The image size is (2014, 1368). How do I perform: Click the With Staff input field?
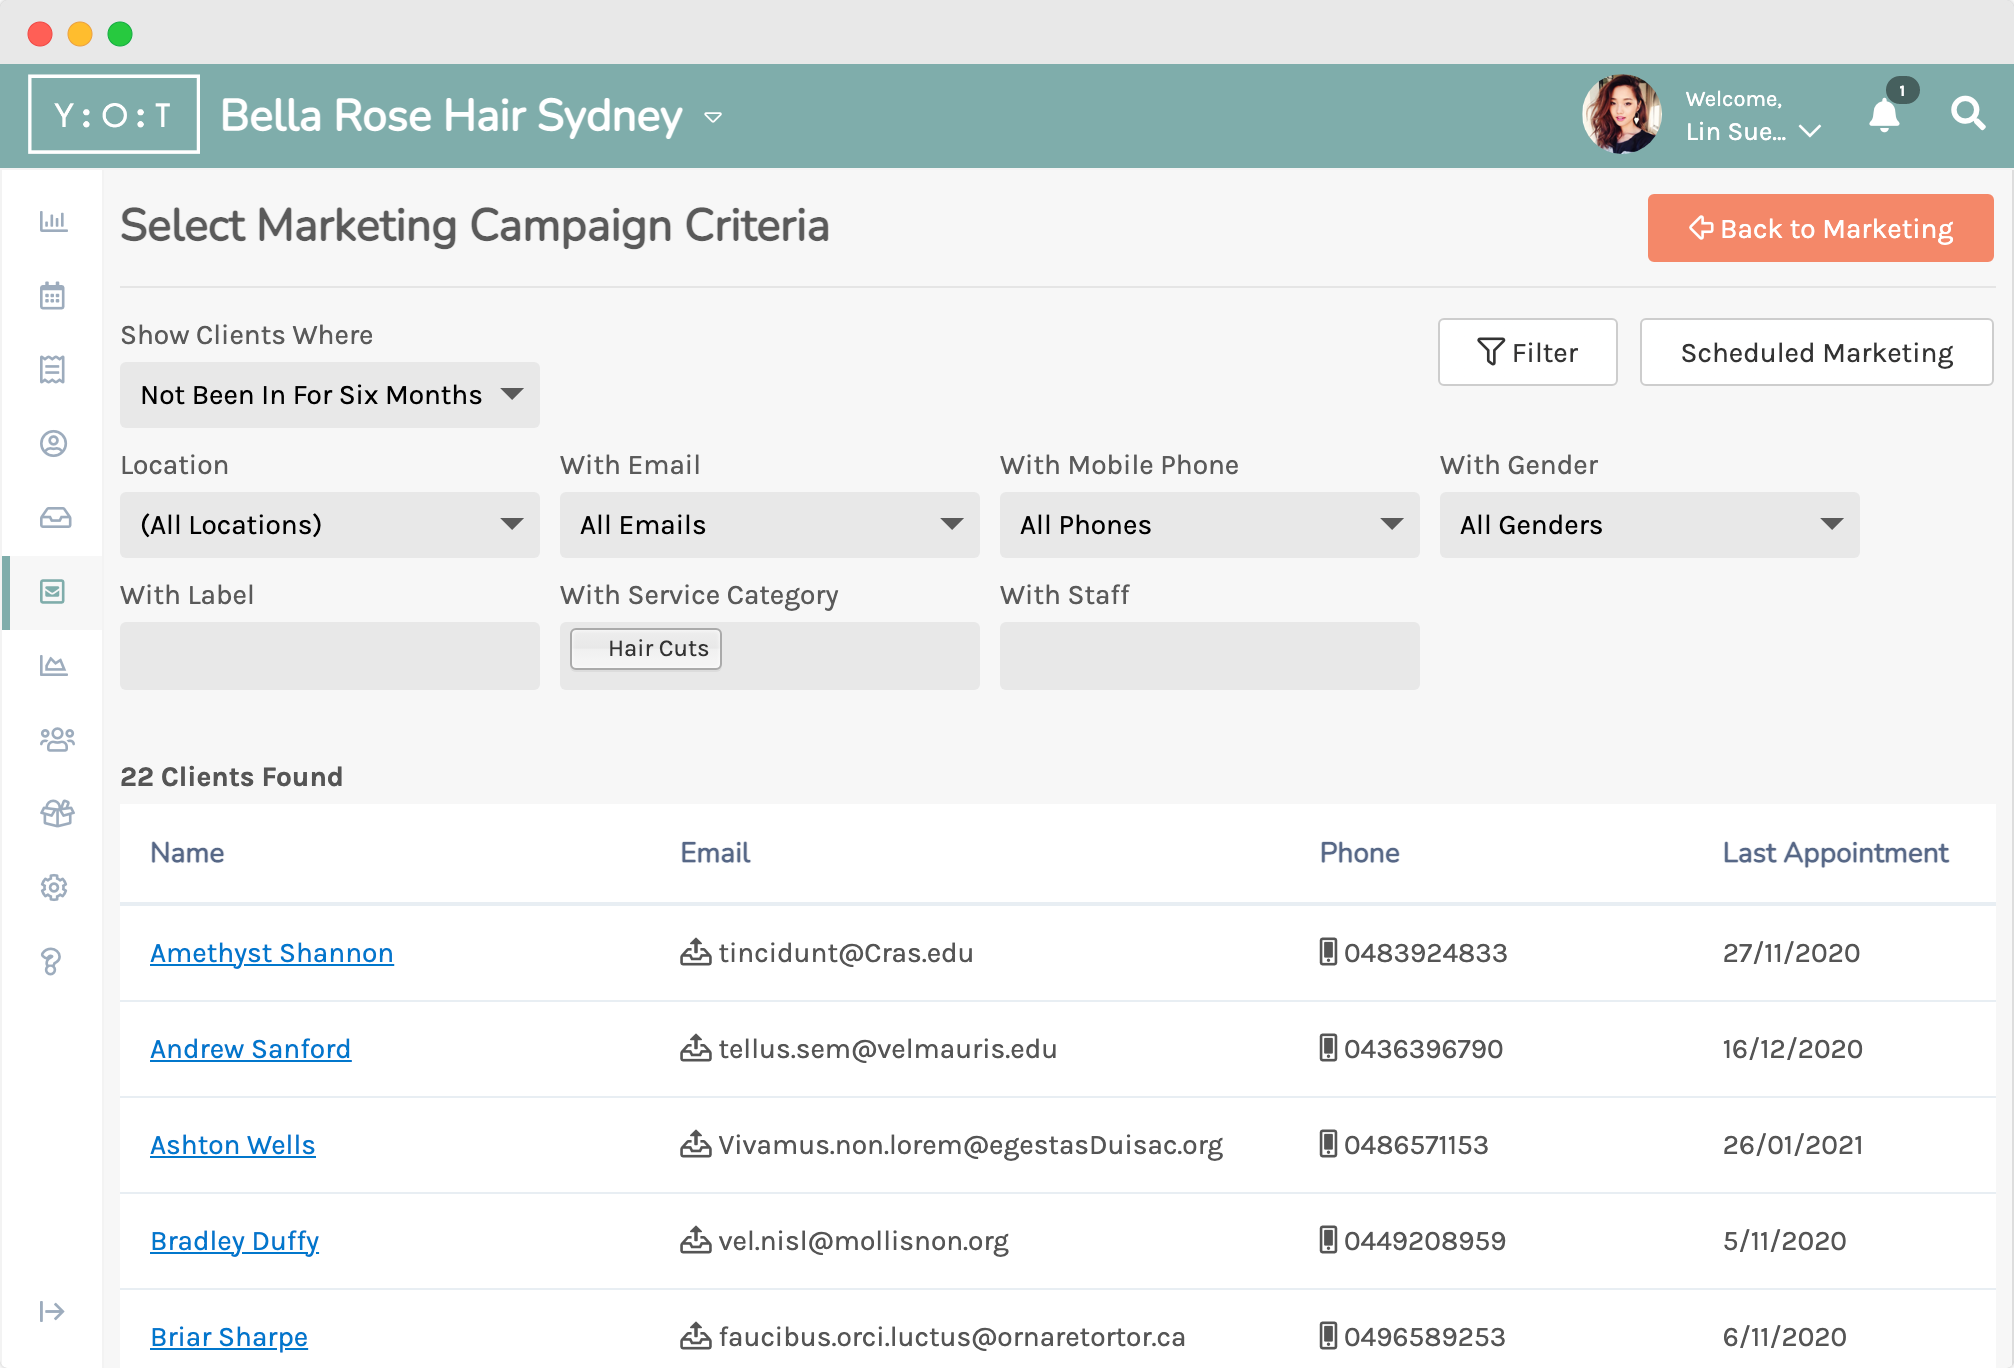click(1210, 656)
